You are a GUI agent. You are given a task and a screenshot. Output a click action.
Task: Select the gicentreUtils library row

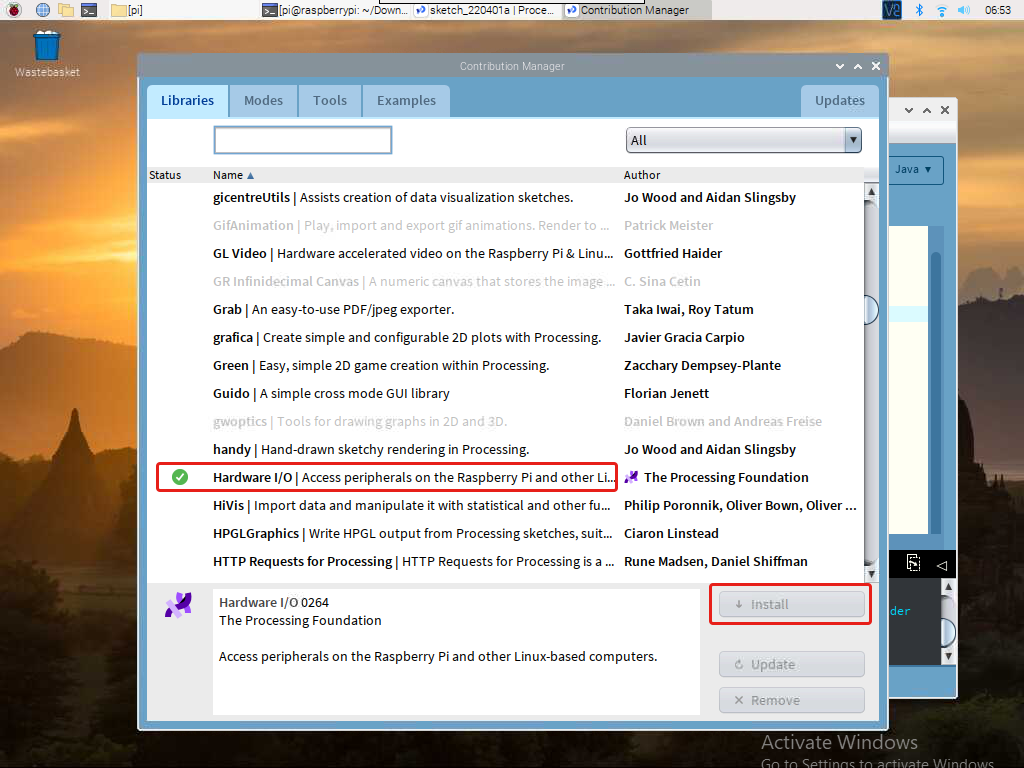505,197
